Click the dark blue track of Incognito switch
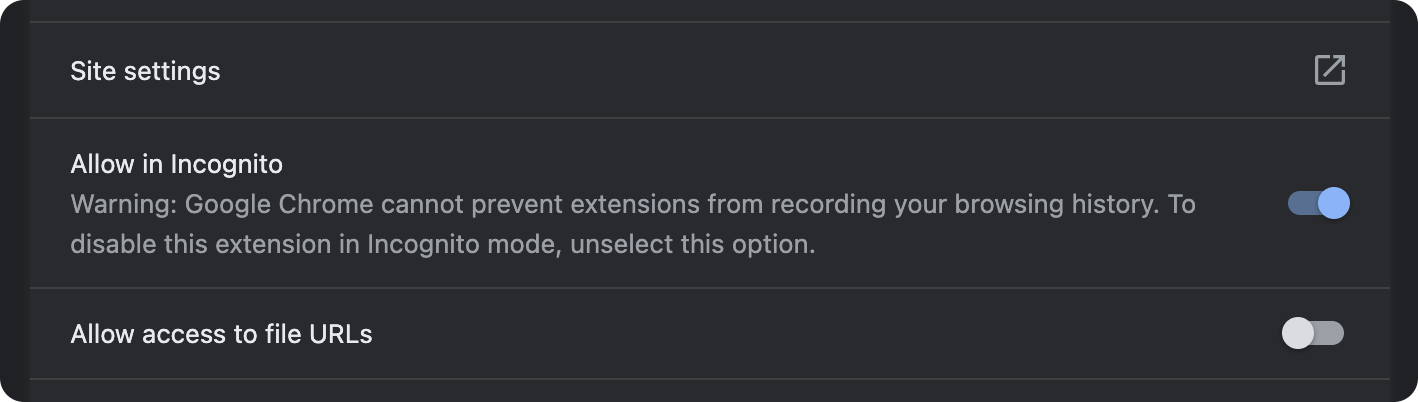 coord(1302,204)
